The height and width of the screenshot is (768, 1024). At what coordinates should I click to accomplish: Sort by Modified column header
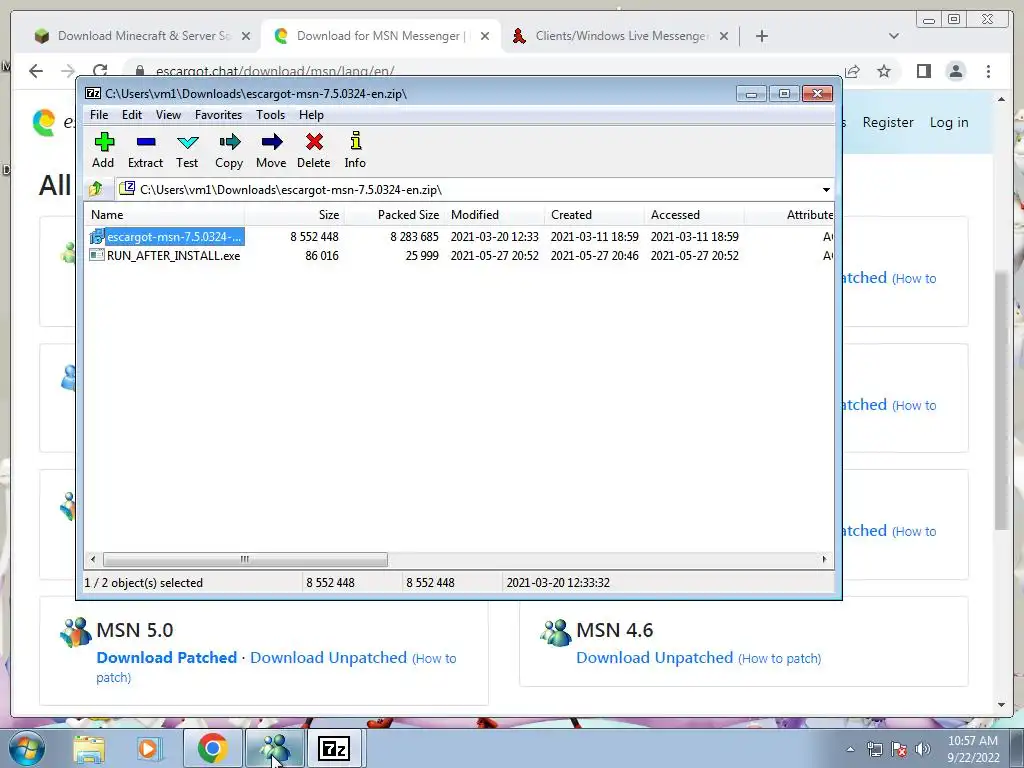pos(494,215)
